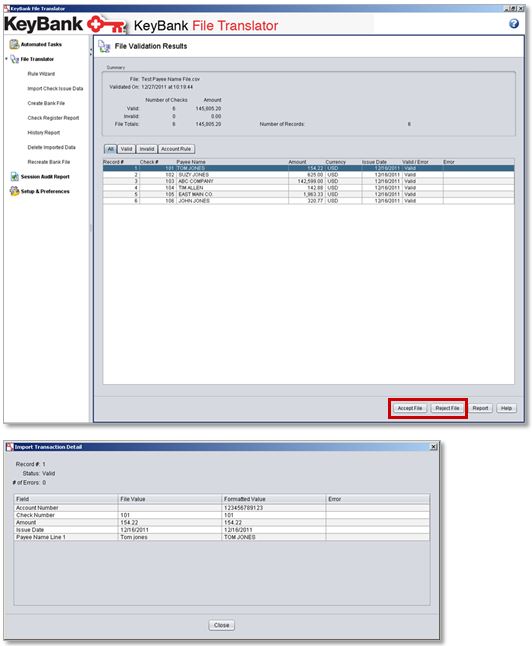
Task: Click amount 142,599.00 cell
Action: (x=306, y=181)
